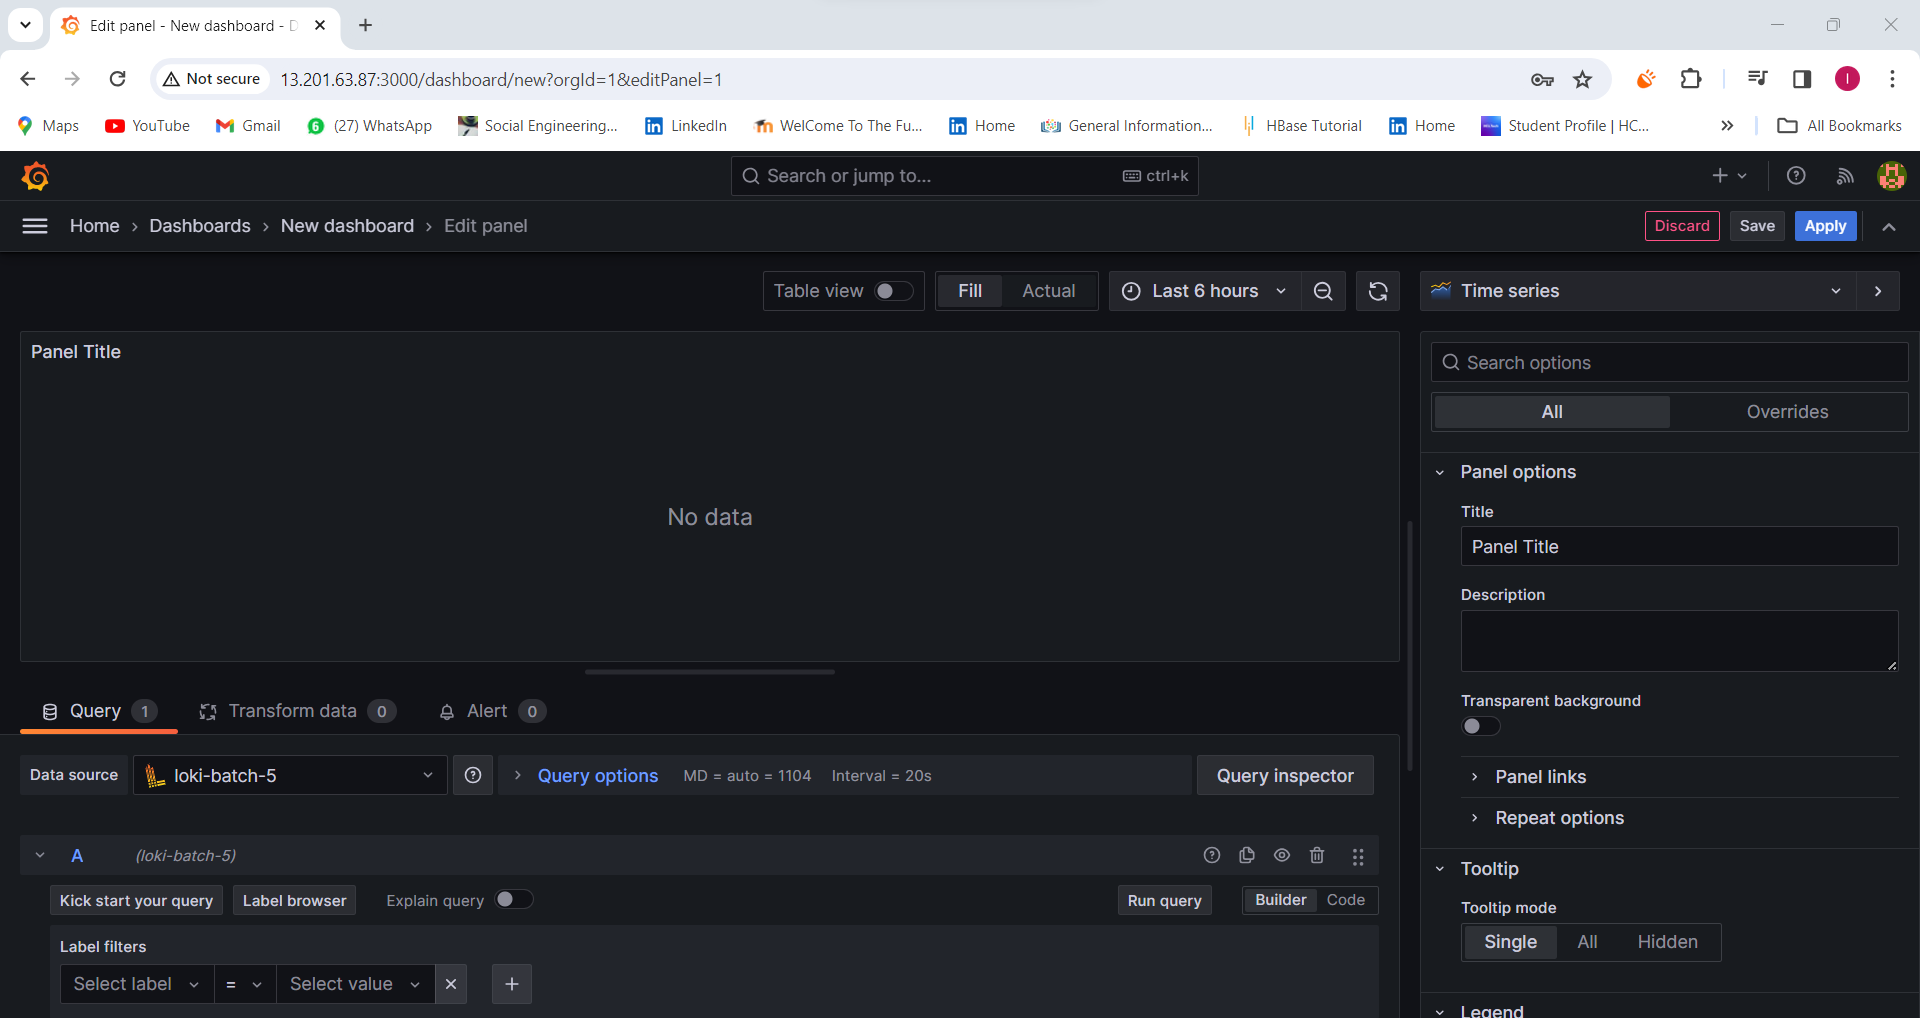Open the loki-batch-5 data source dropdown
The width and height of the screenshot is (1920, 1018).
click(290, 775)
